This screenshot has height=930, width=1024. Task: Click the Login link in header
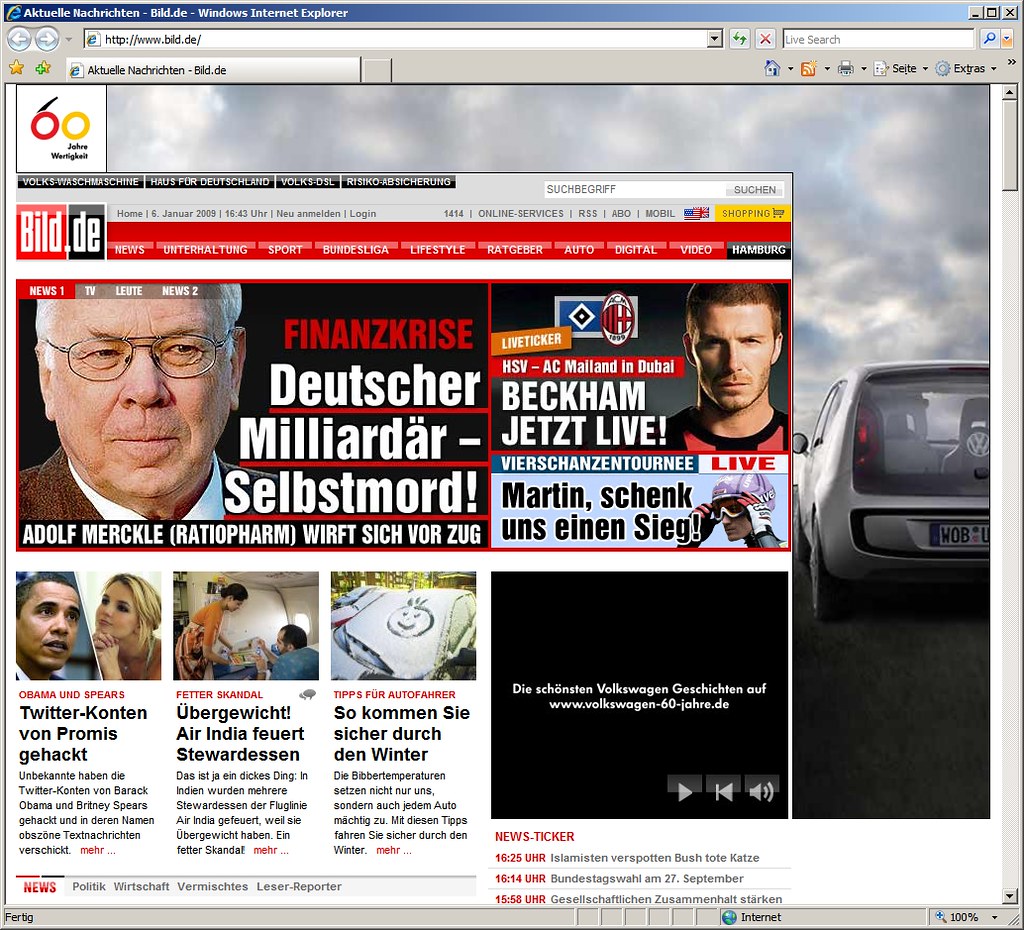362,214
